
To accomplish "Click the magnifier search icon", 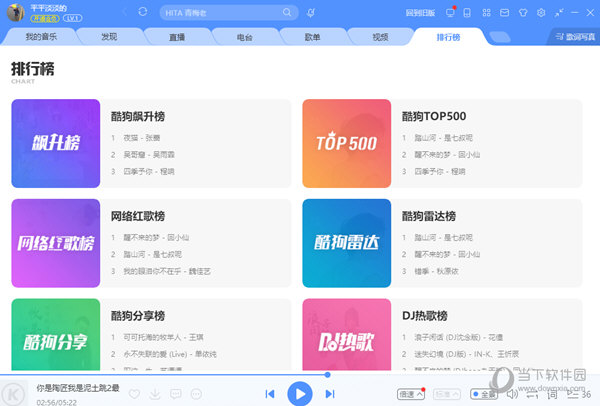I will tap(287, 12).
